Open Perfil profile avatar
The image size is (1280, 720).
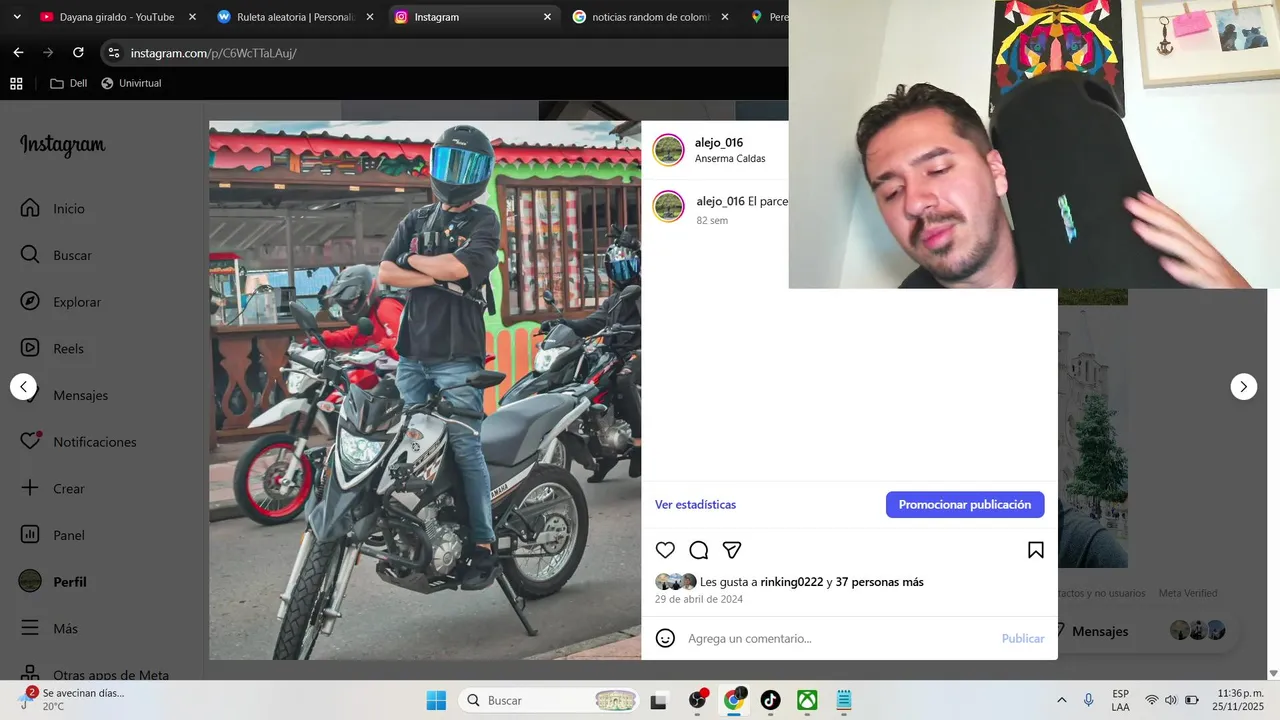[30, 581]
